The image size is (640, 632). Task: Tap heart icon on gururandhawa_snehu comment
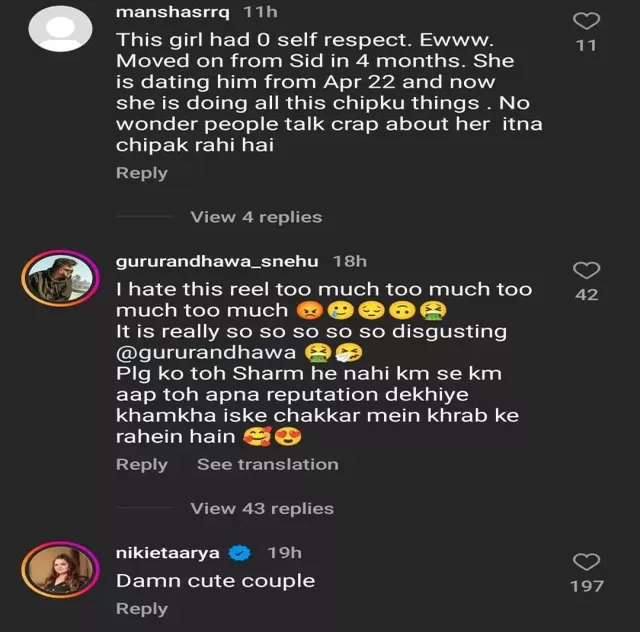(587, 270)
